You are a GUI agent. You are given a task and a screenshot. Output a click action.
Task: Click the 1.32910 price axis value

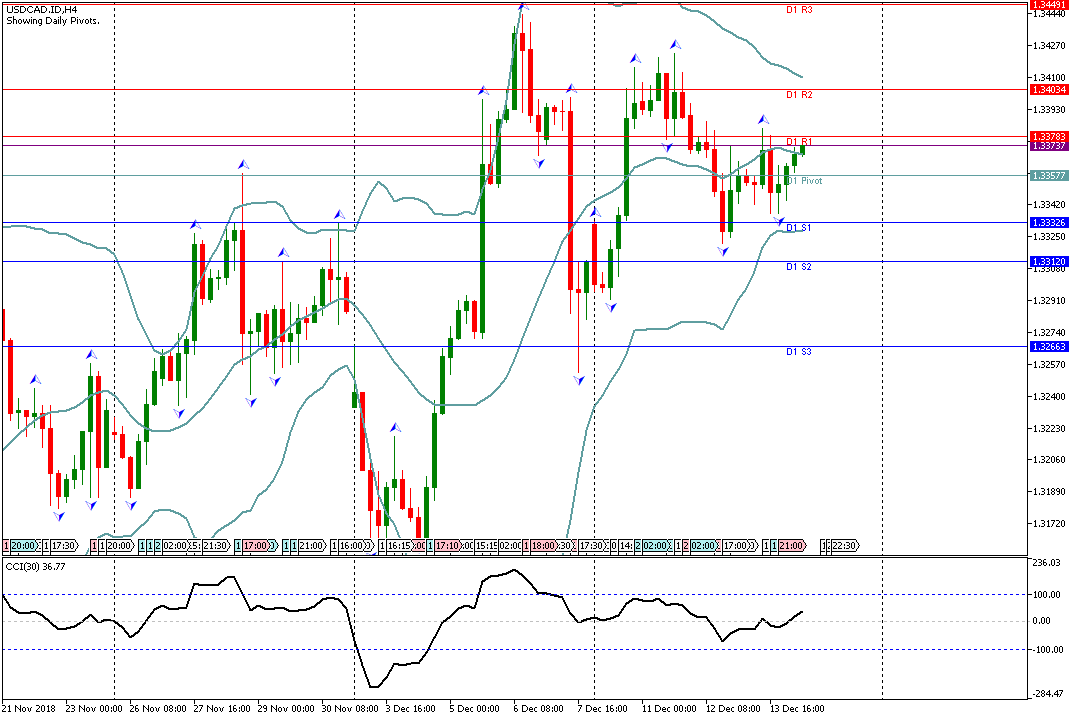1048,301
